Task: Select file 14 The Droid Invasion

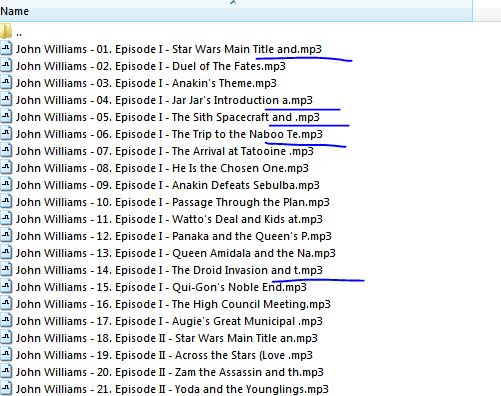Action: click(x=169, y=270)
